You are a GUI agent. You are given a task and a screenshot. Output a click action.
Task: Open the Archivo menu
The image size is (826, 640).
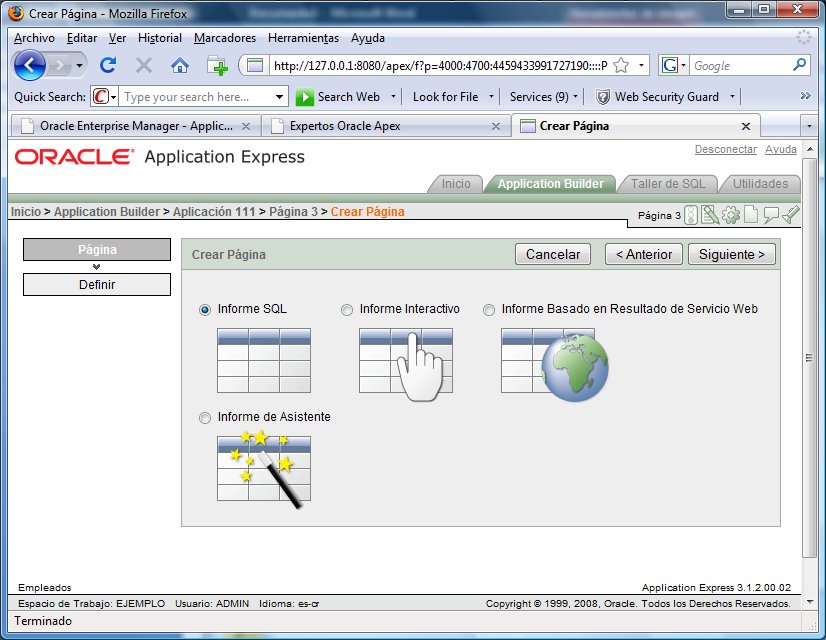coord(34,38)
